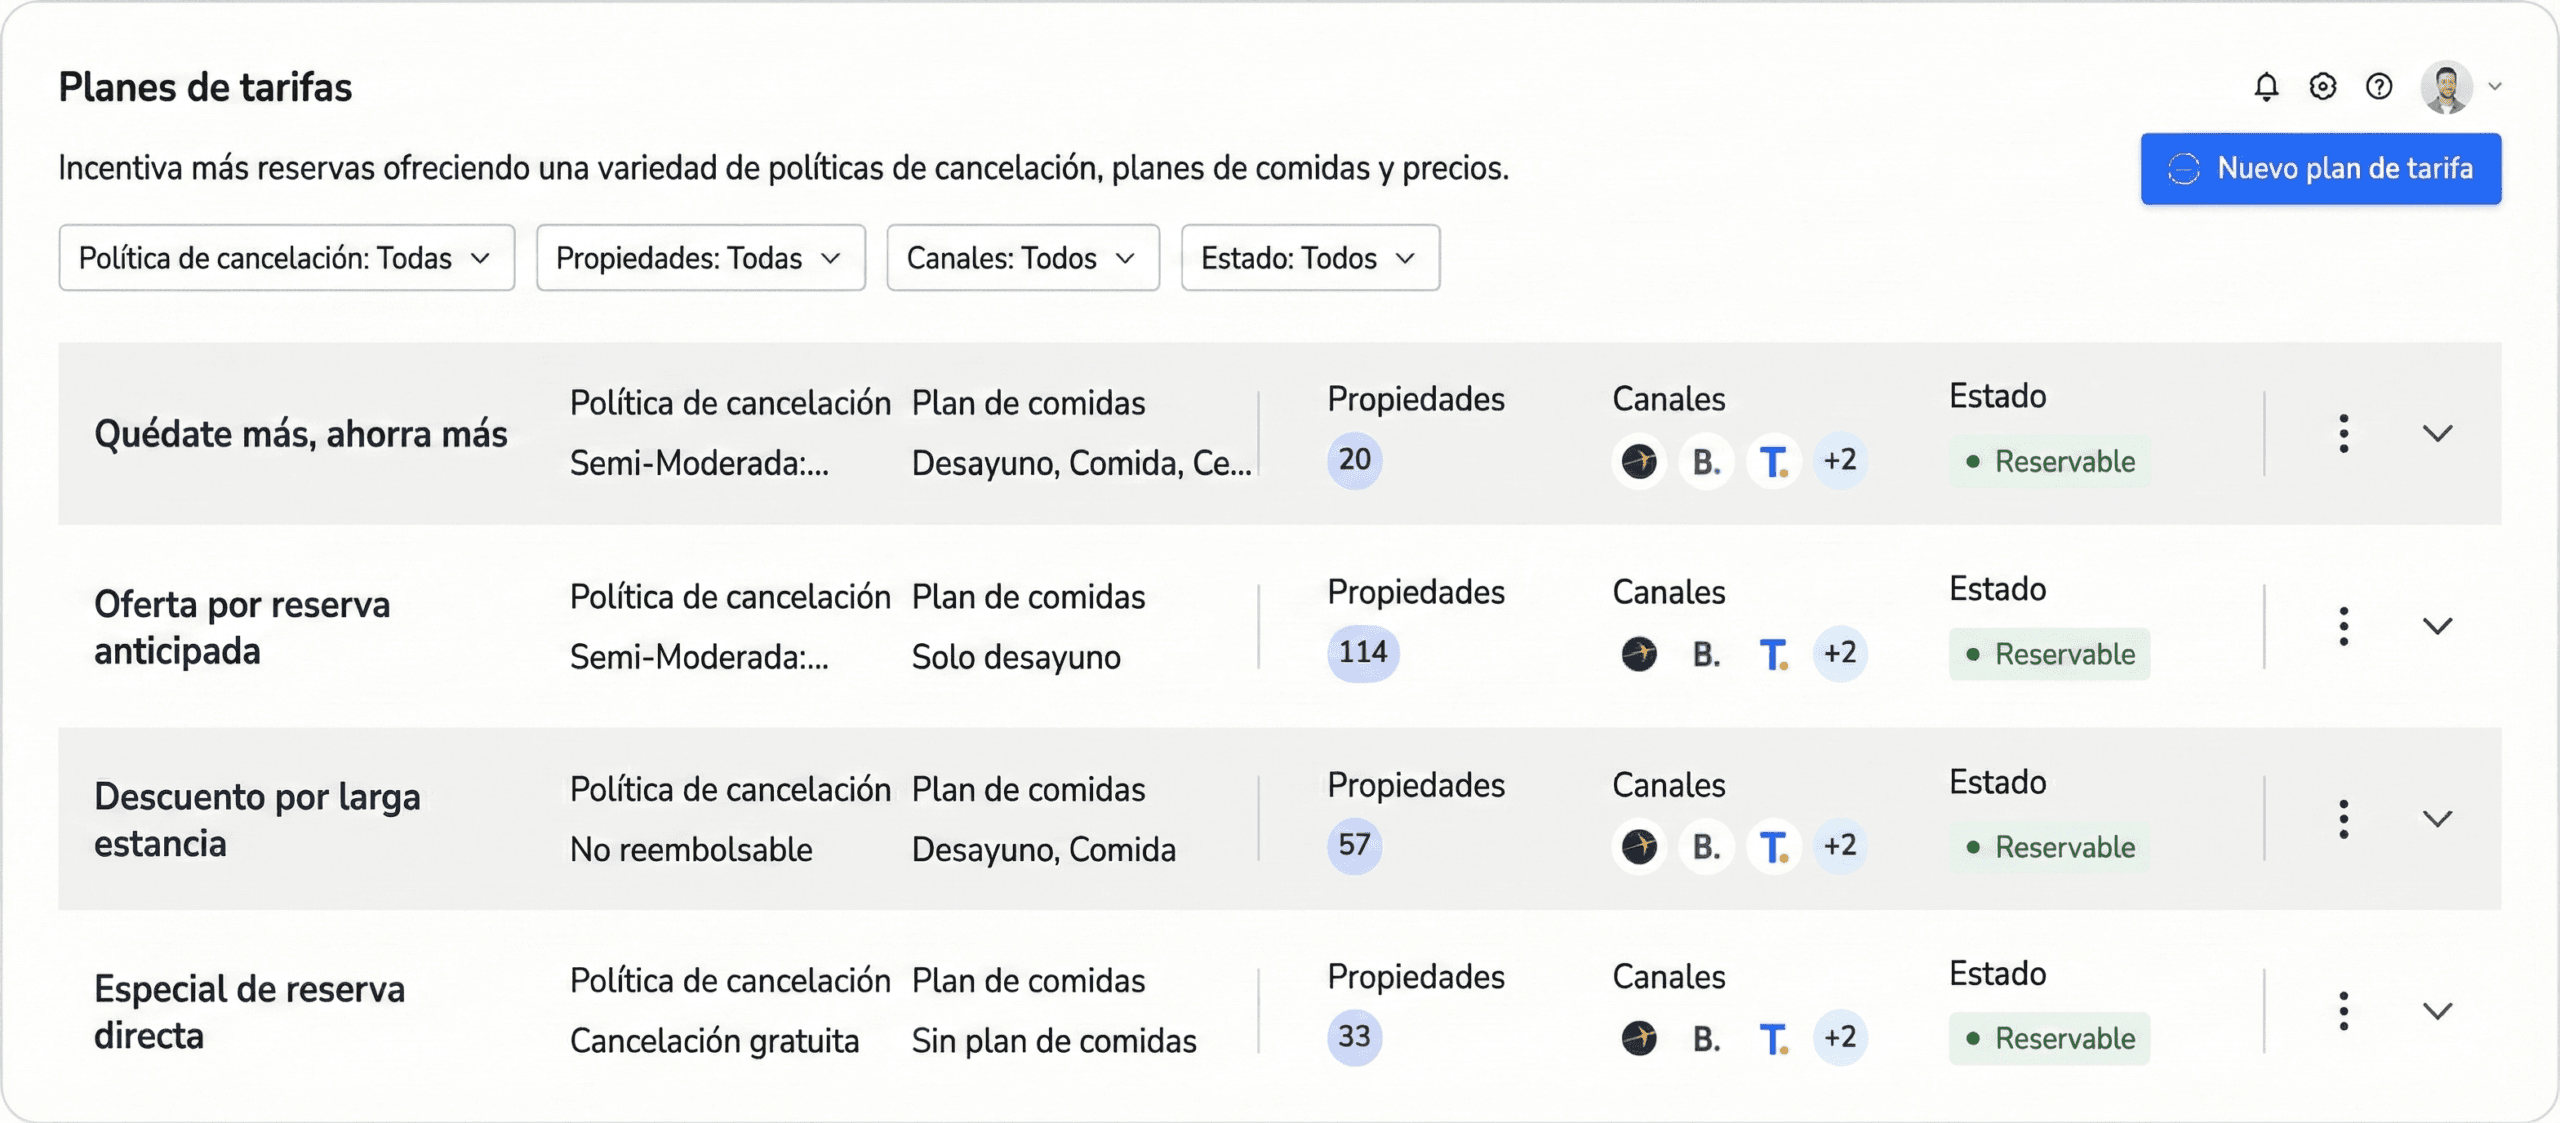Open three-dot menu for Quédate más, ahorra más
The width and height of the screenshot is (2560, 1123).
point(2344,433)
